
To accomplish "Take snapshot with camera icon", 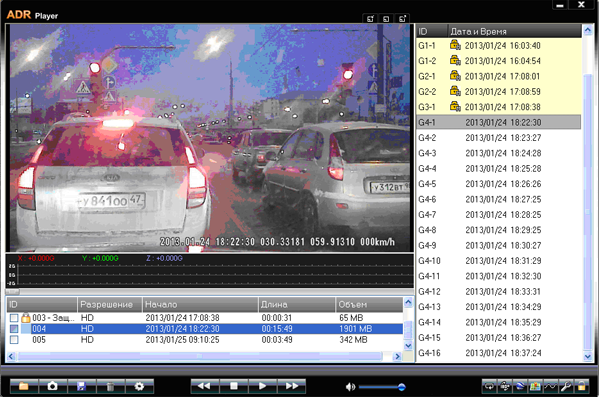I will pos(52,386).
